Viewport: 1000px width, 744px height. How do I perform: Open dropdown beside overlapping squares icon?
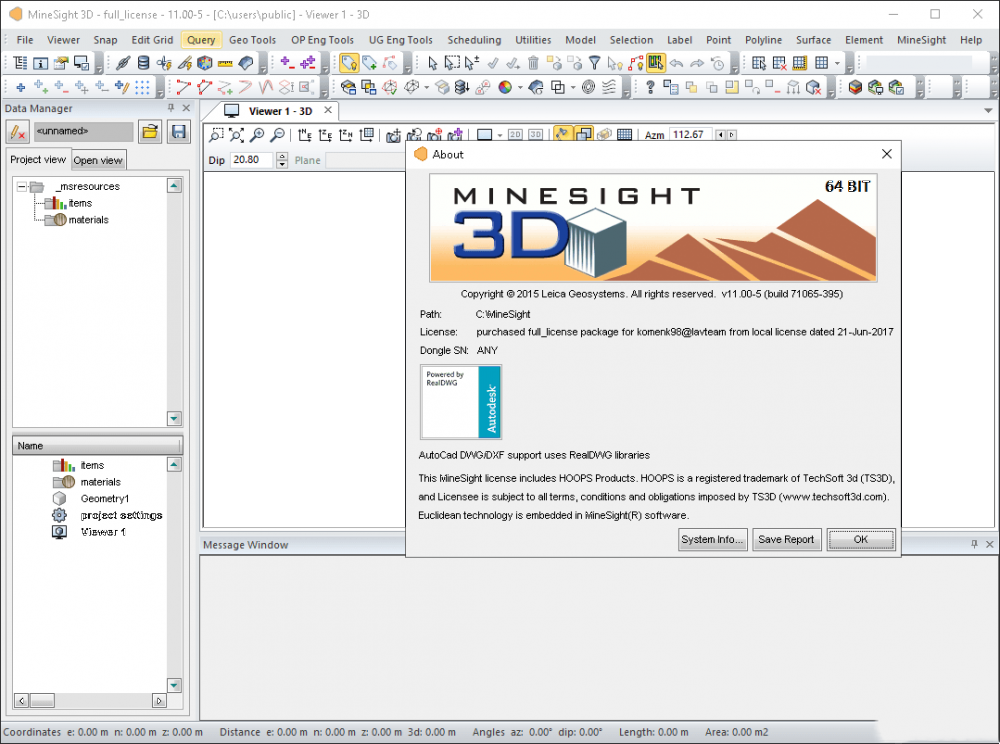[573, 88]
